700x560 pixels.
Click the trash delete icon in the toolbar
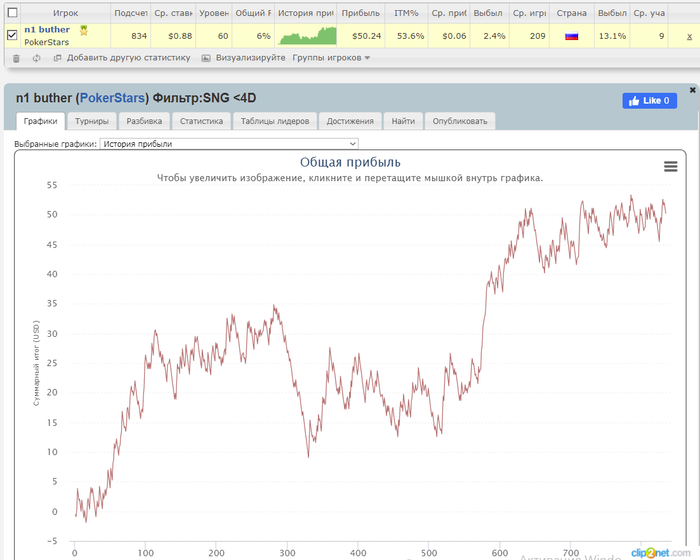[16, 58]
